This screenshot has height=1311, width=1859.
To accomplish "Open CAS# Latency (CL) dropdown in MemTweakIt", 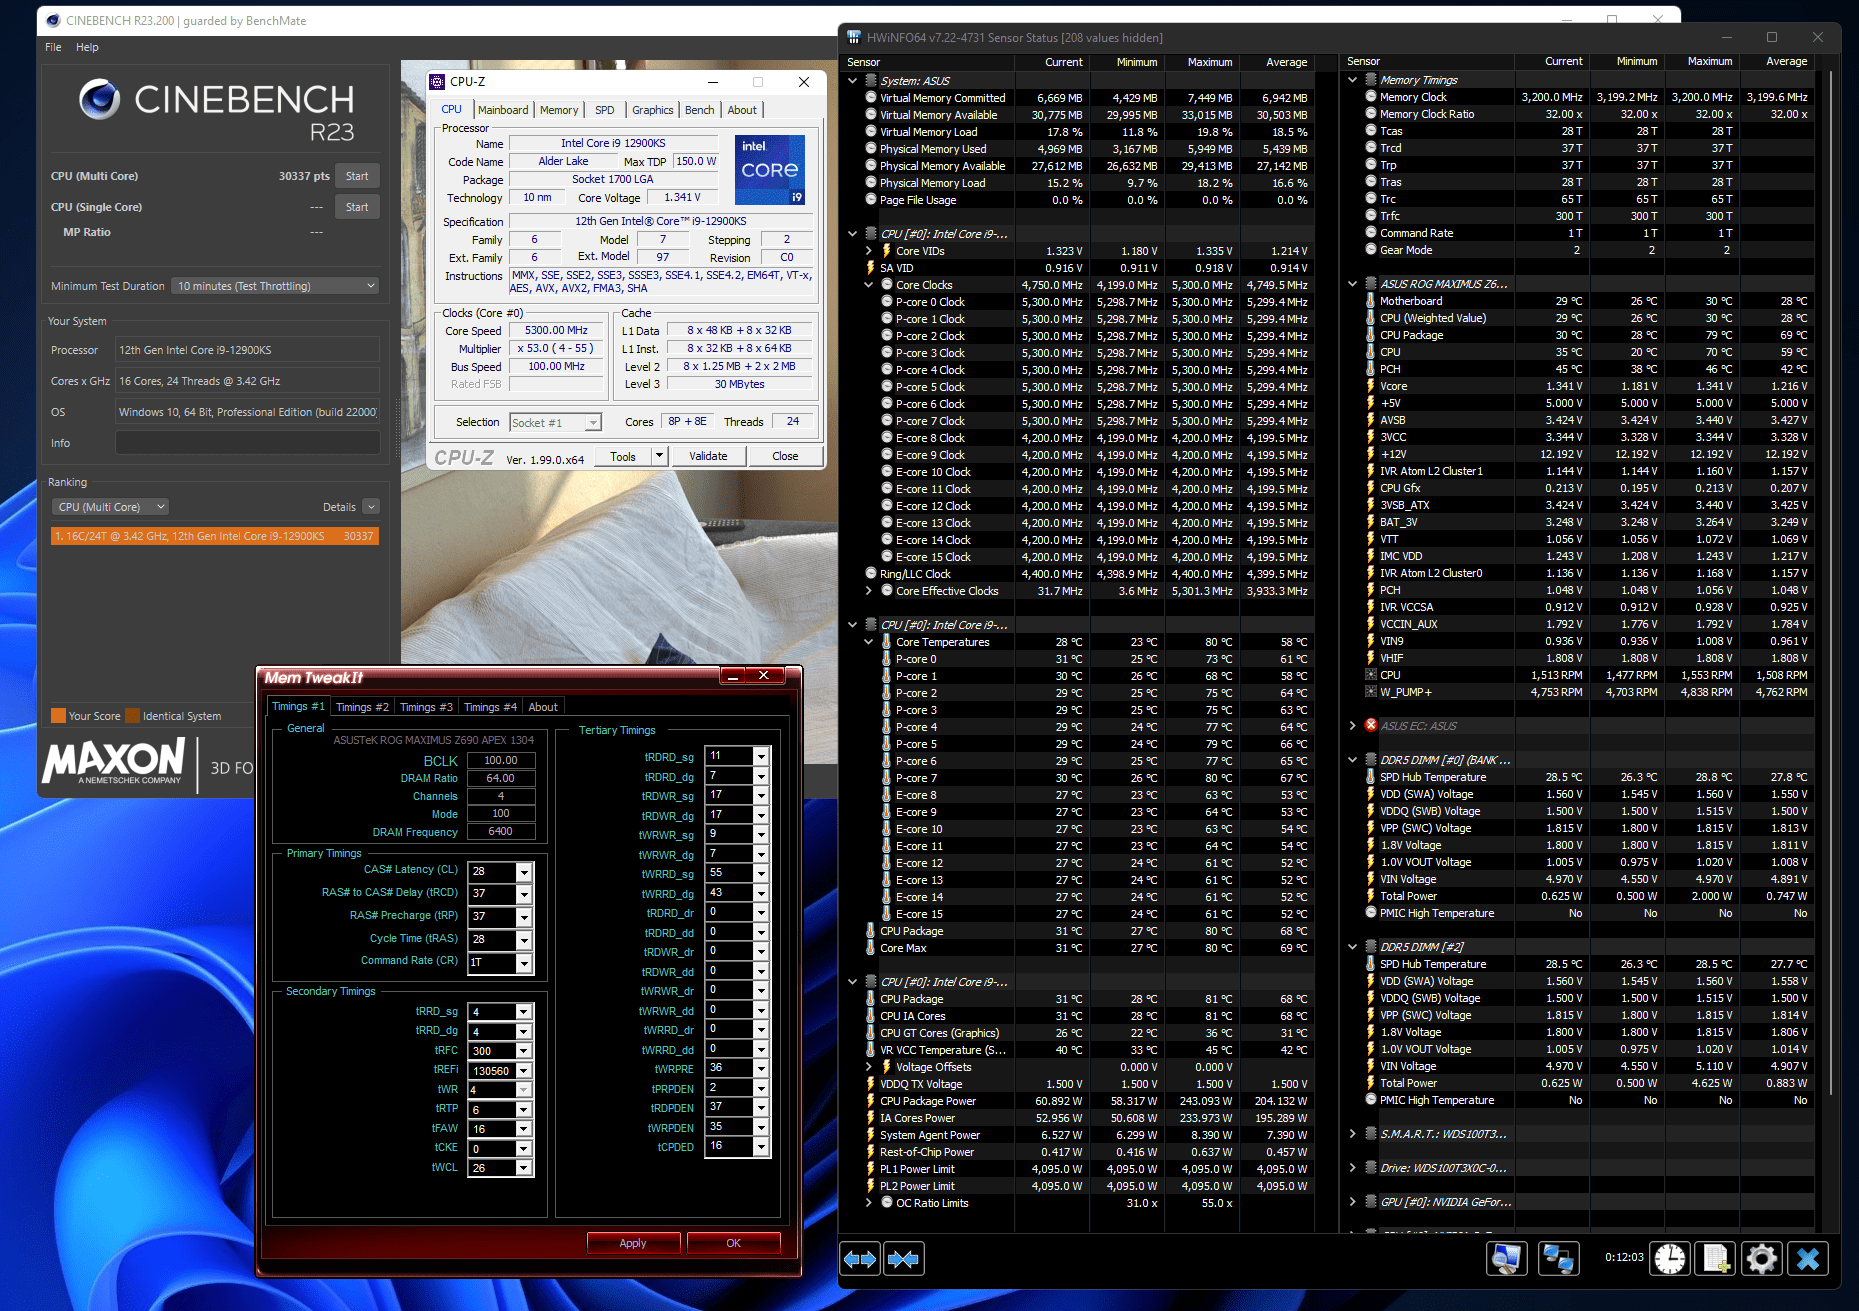I will (x=523, y=872).
